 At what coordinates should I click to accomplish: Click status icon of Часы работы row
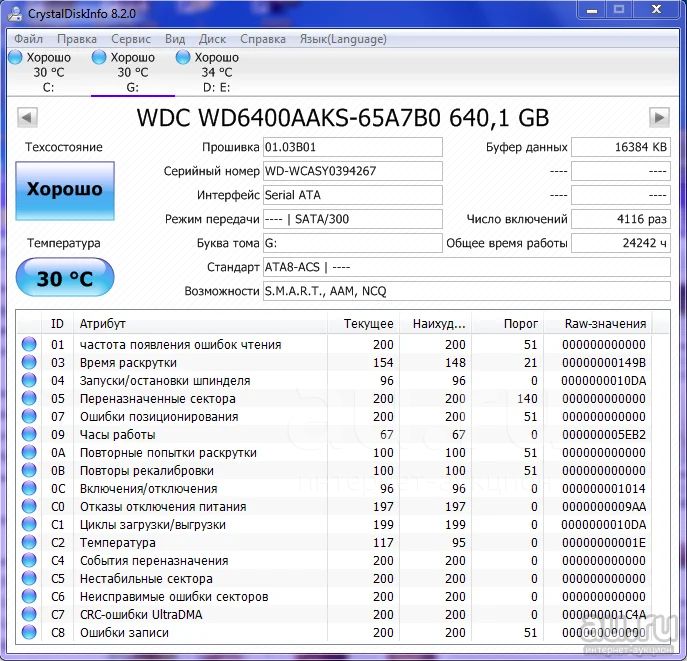click(x=29, y=434)
